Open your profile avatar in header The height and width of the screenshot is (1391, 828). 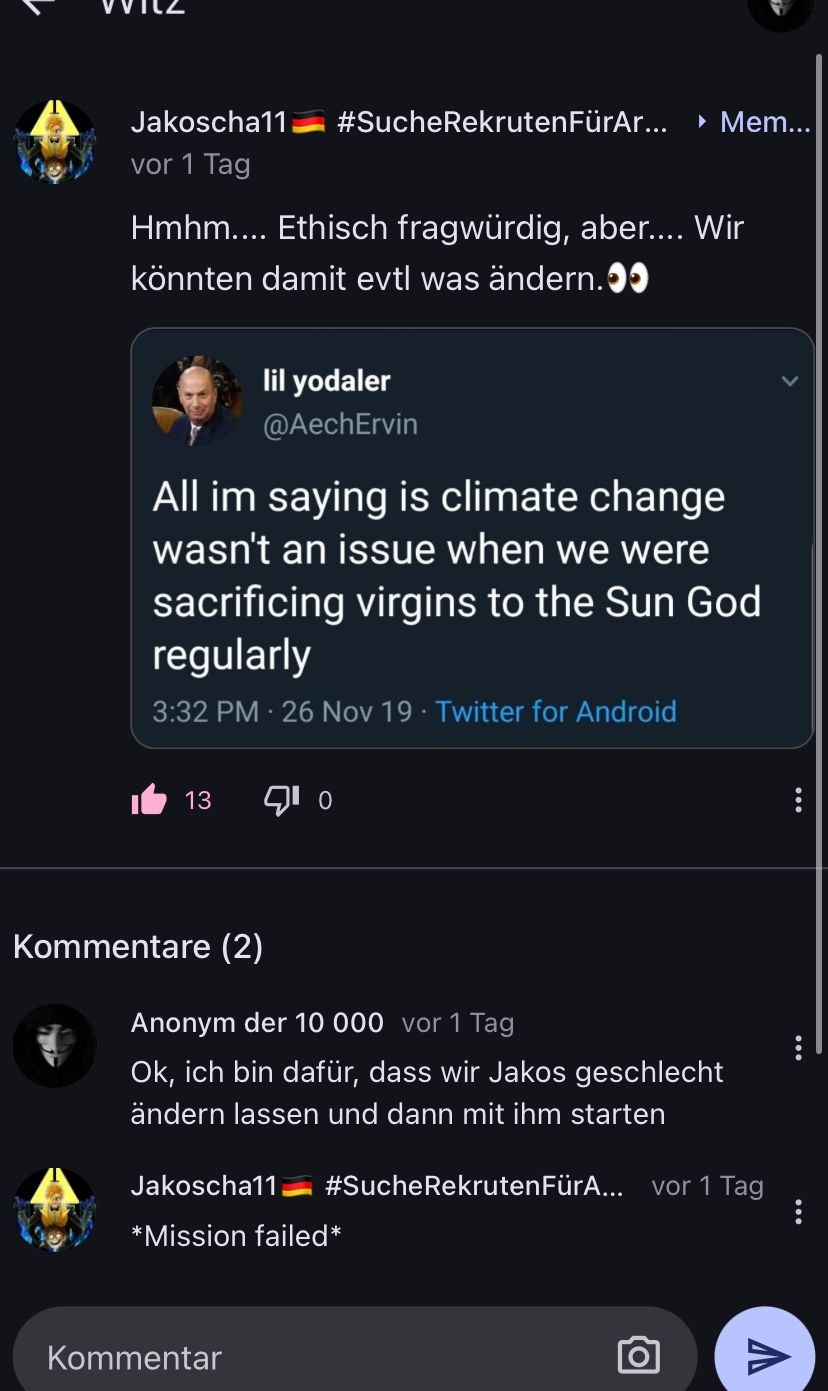coord(779,8)
